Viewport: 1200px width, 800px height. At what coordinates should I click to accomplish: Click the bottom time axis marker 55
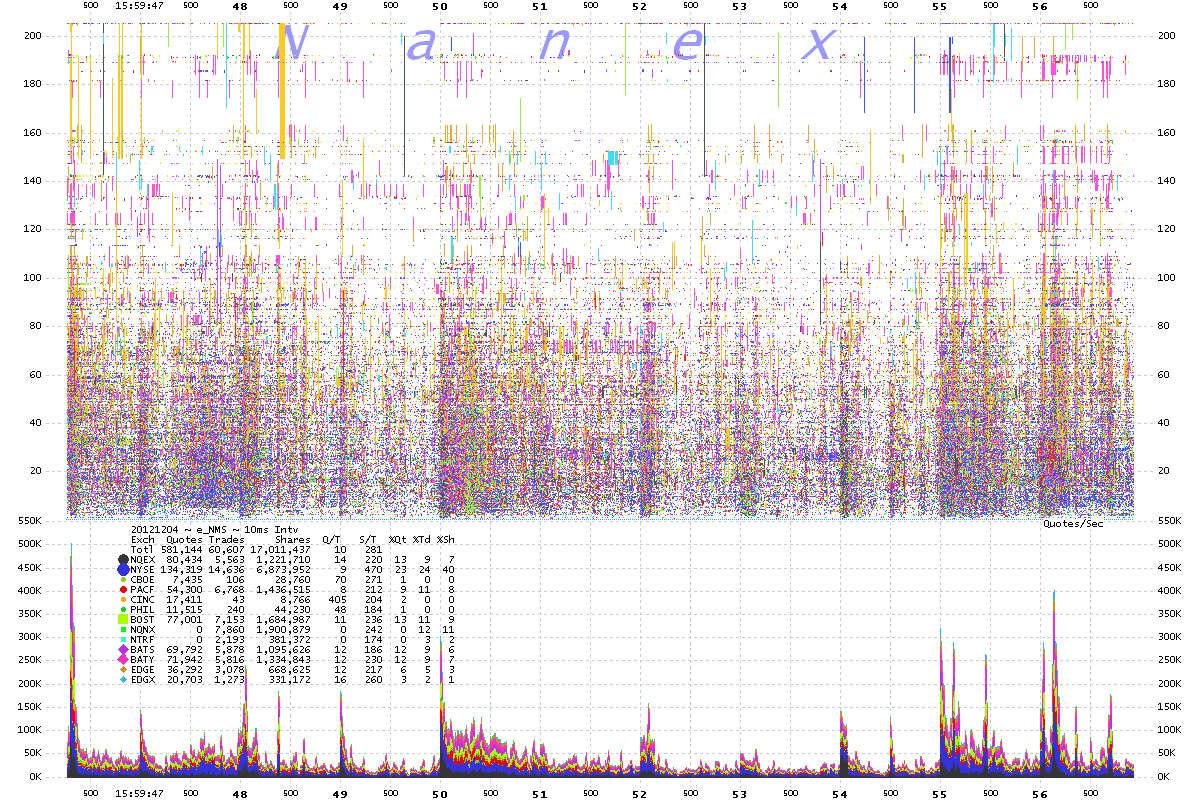coord(939,793)
